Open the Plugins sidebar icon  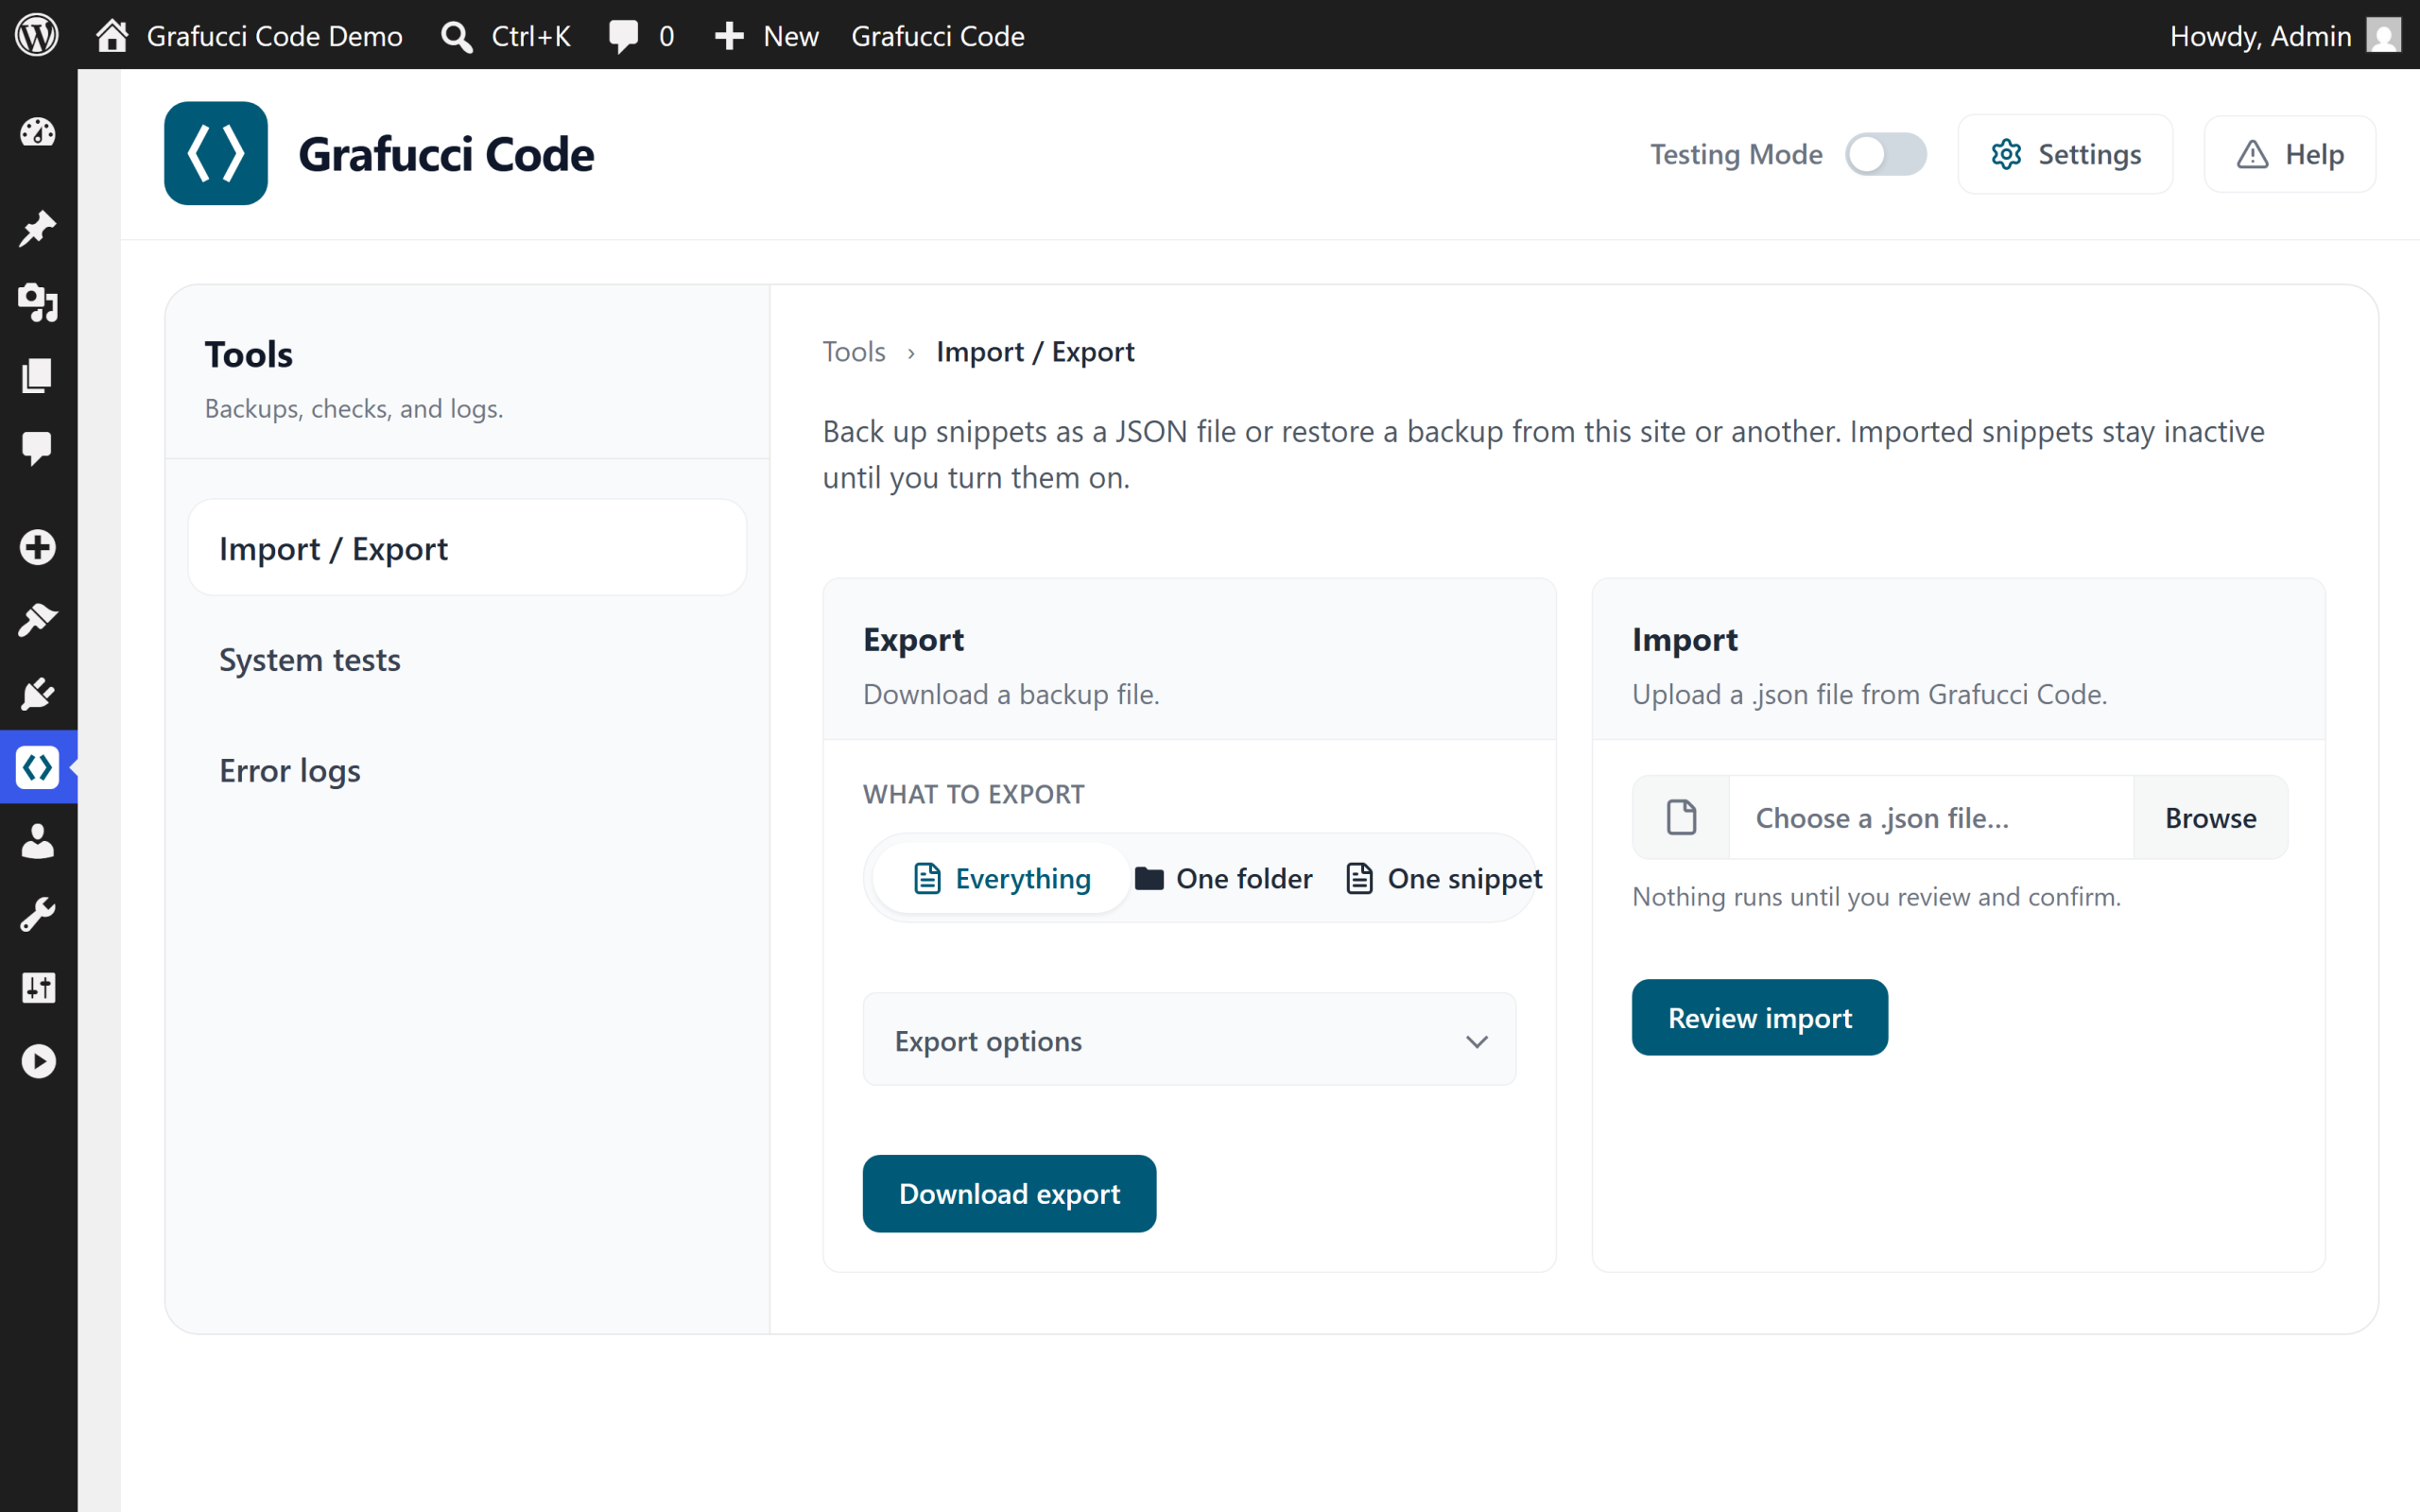tap(38, 694)
